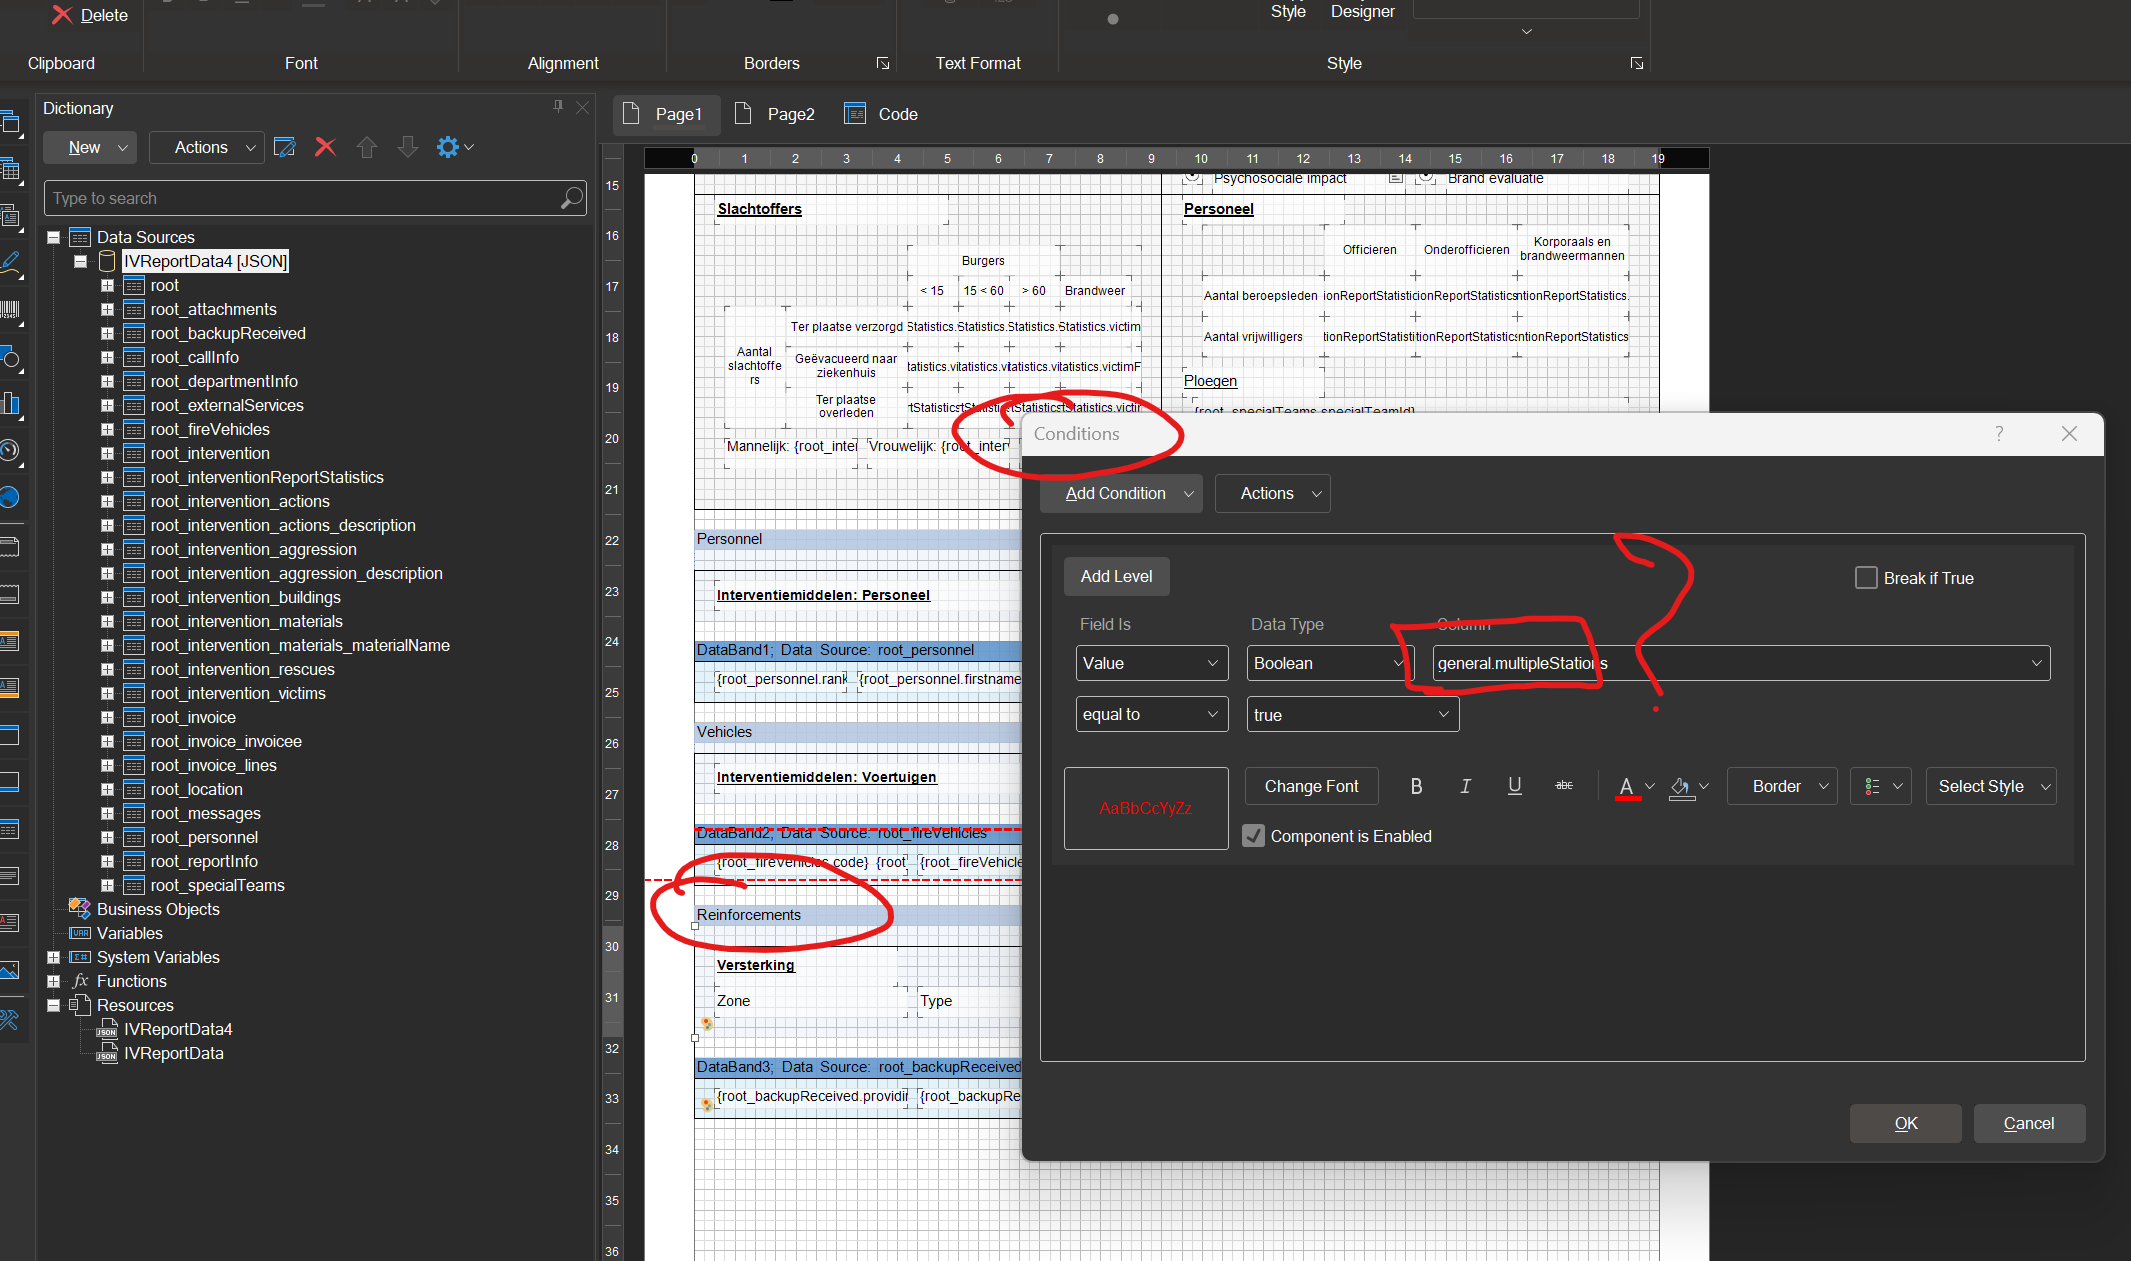Check the Break if True checkbox
This screenshot has height=1261, width=2131.
click(x=1865, y=578)
